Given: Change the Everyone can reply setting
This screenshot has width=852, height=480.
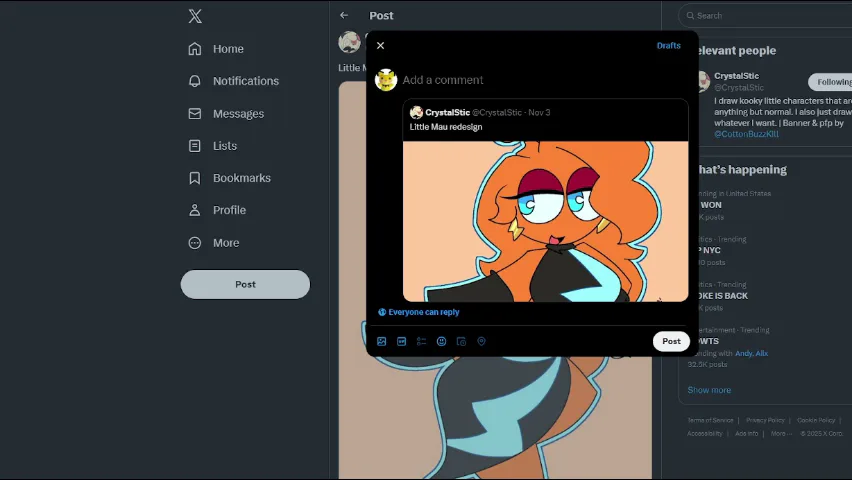Looking at the screenshot, I should tap(418, 312).
